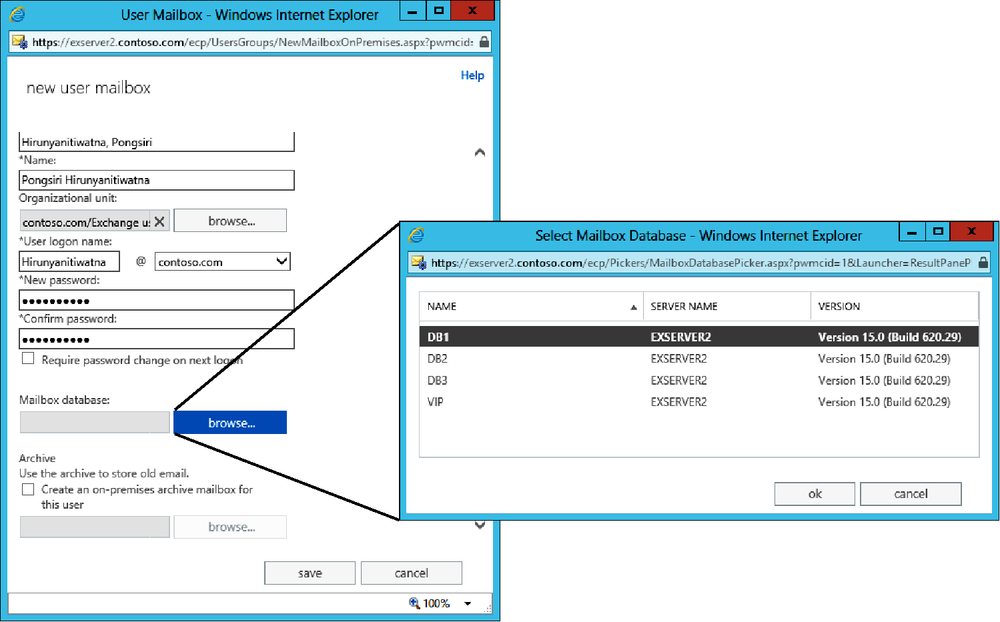1000x622 pixels.
Task: Click the lock icon in Select Mailbox Database address bar
Action: coord(983,262)
